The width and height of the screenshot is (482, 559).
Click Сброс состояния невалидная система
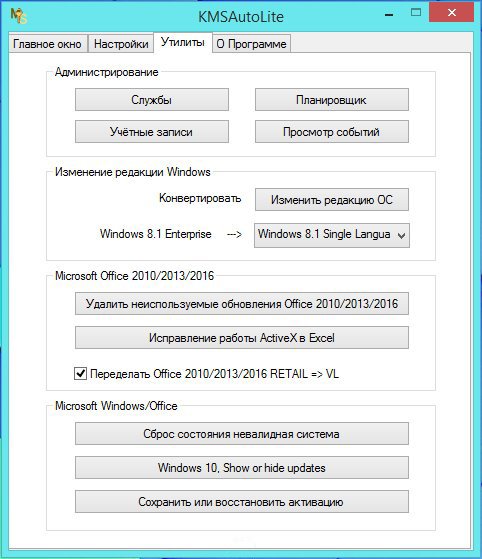pos(242,434)
